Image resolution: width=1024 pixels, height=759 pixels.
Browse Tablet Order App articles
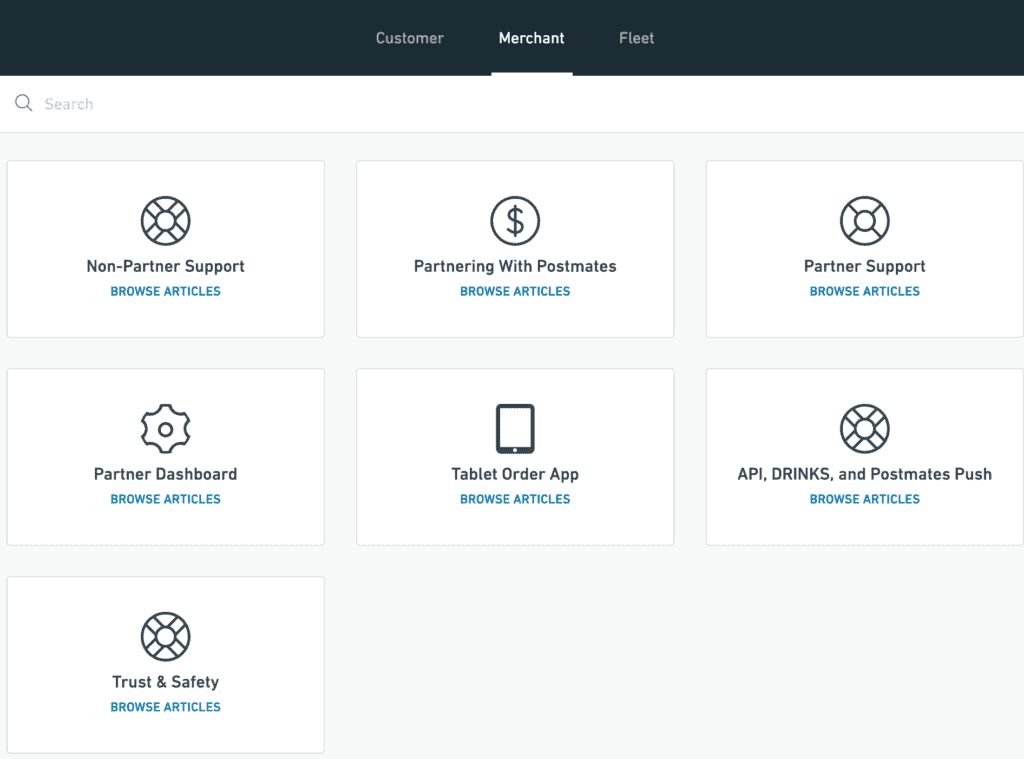[515, 499]
